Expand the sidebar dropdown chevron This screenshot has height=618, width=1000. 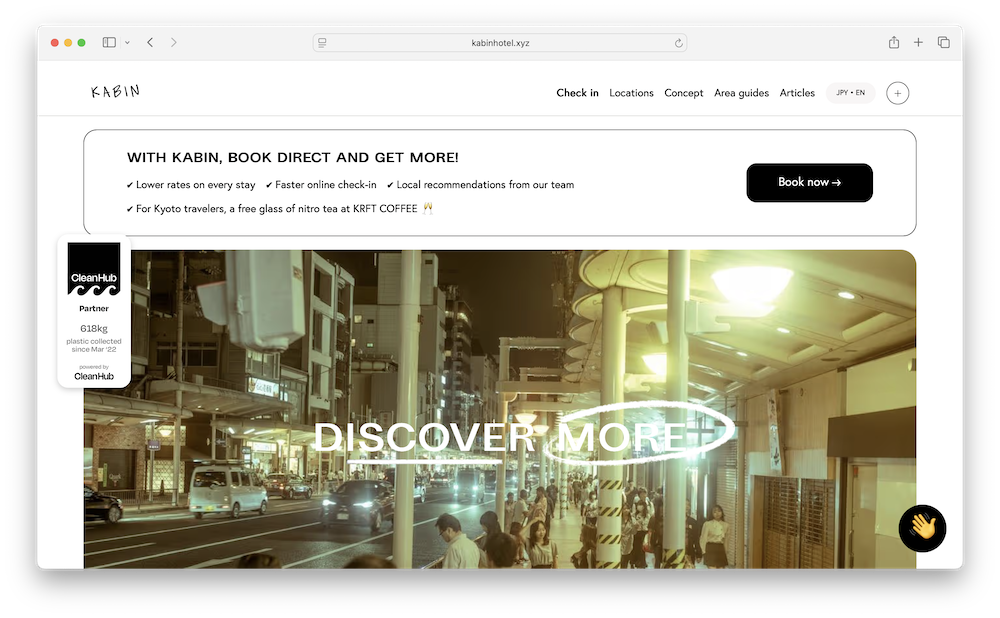[x=126, y=43]
